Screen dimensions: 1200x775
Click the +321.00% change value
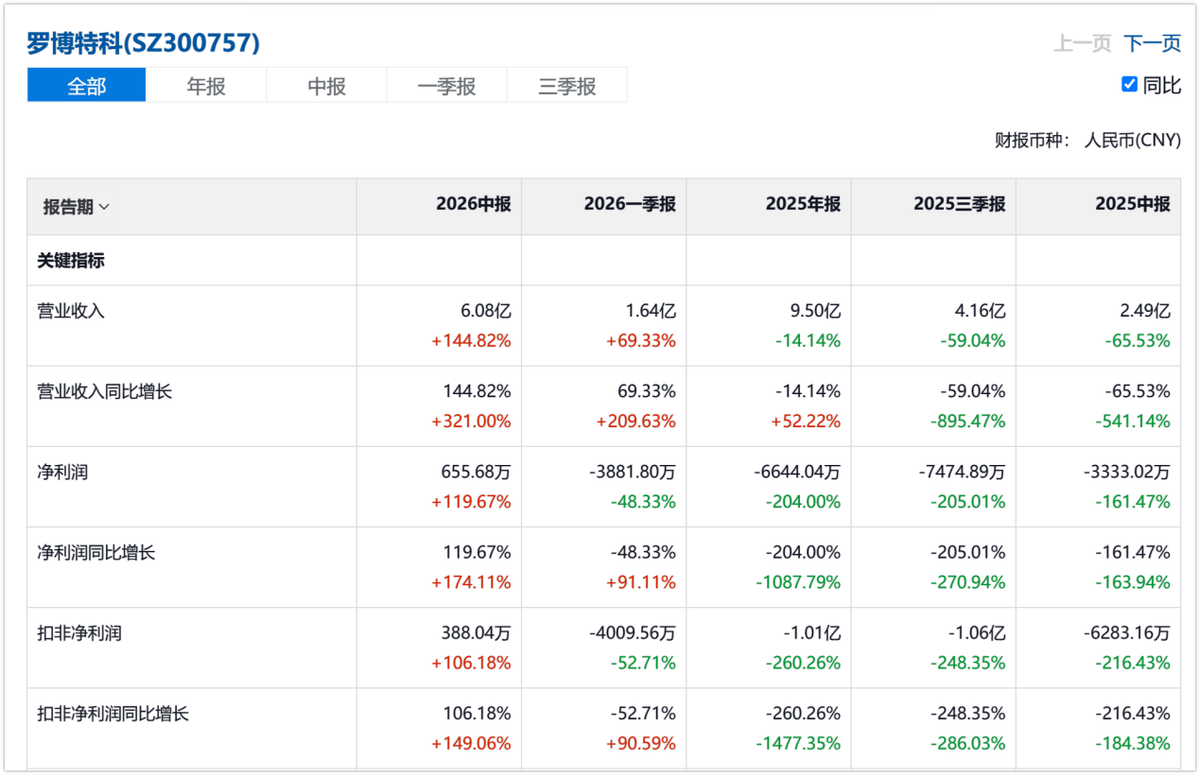pyautogui.click(x=471, y=421)
